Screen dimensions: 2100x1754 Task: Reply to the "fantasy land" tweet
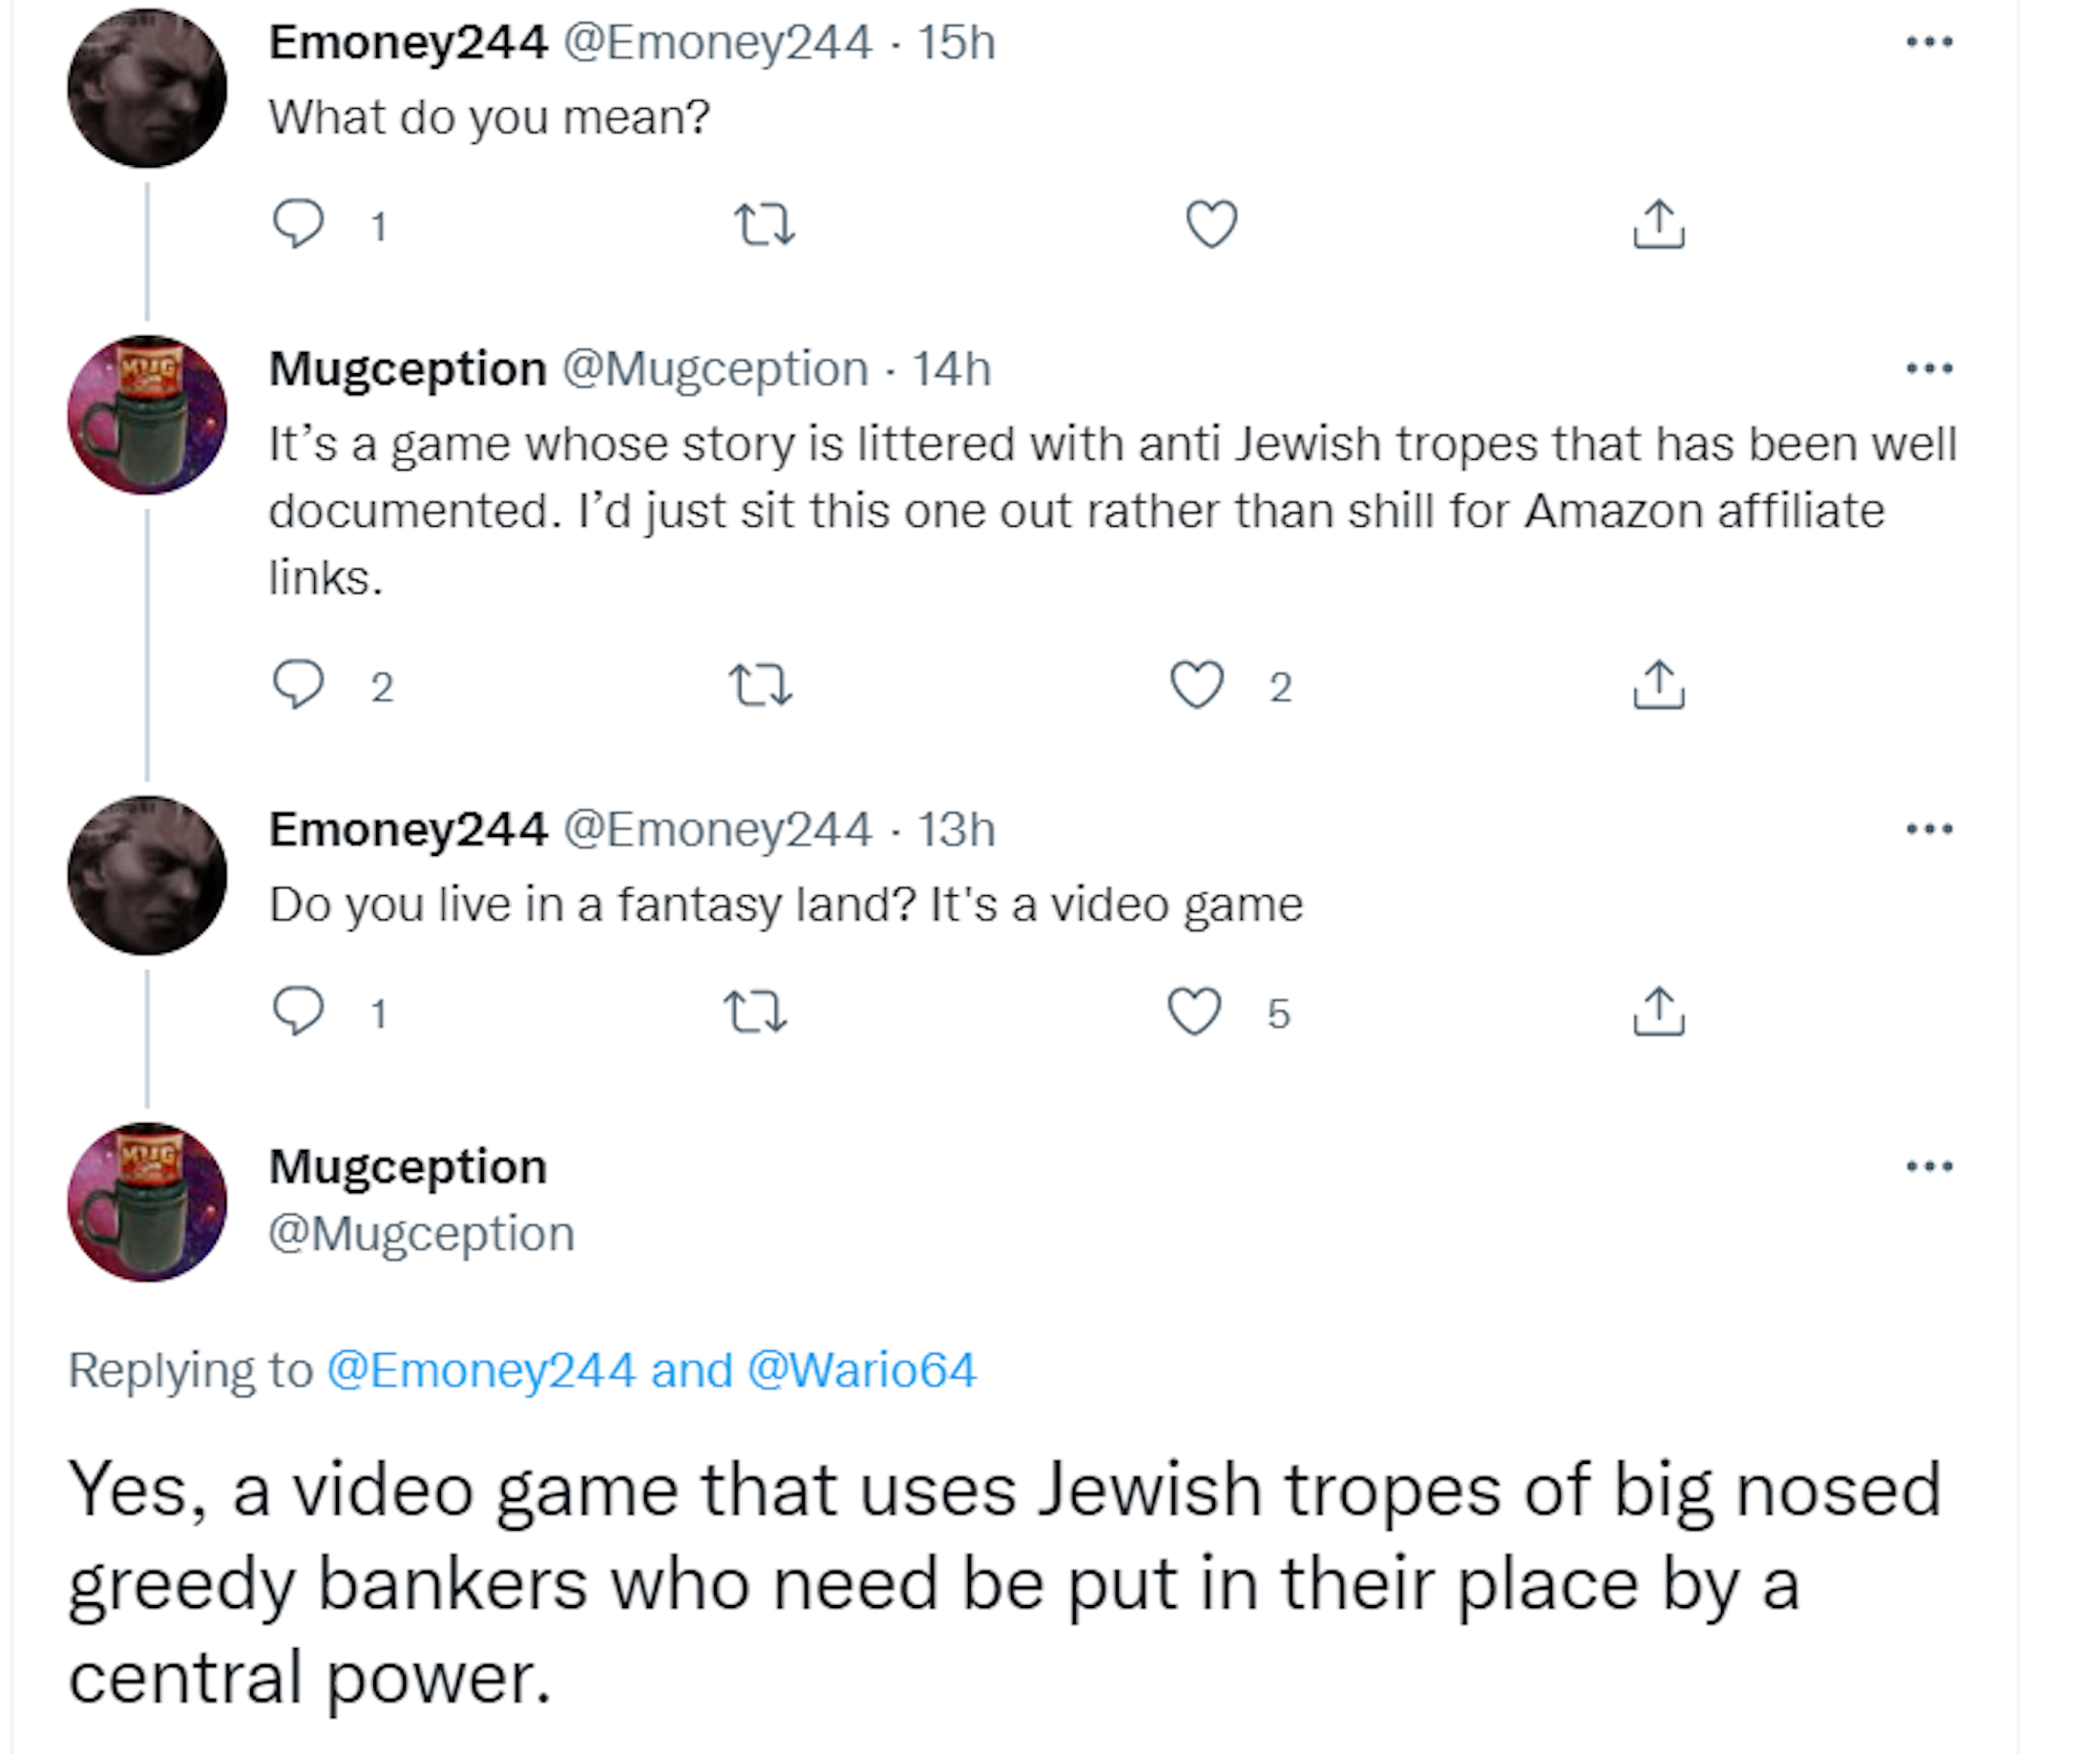tap(298, 1011)
